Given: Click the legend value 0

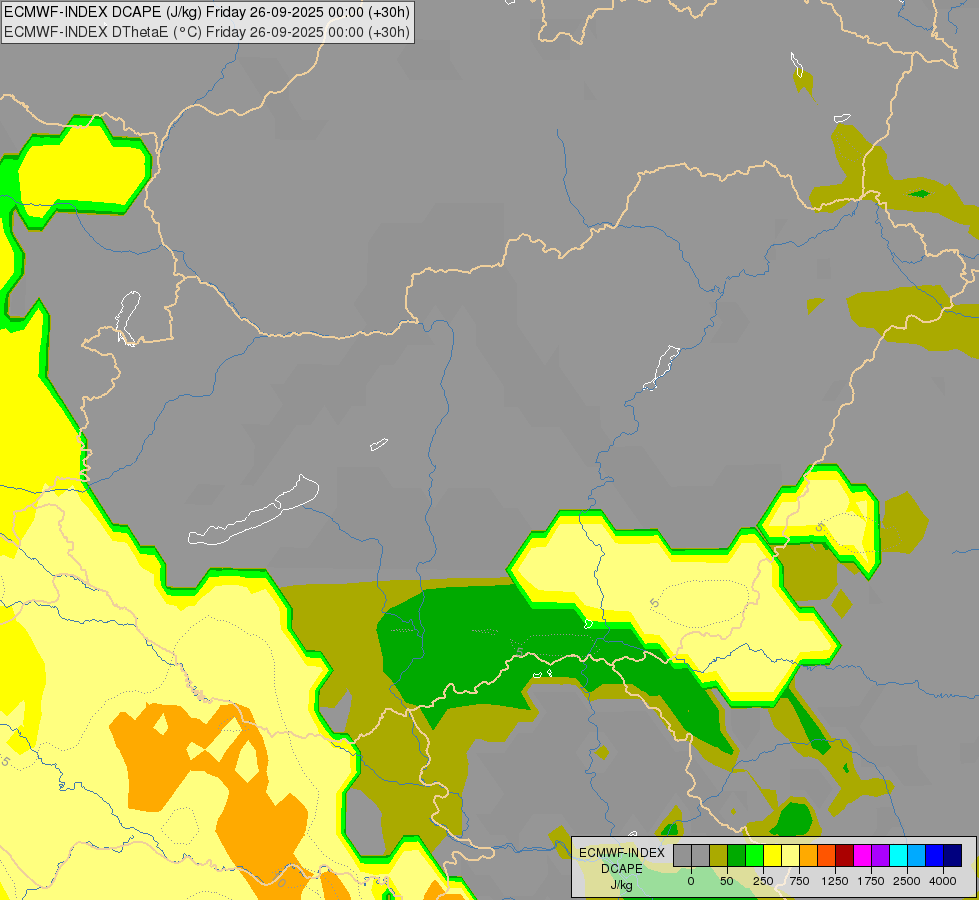Looking at the screenshot, I should click(691, 881).
